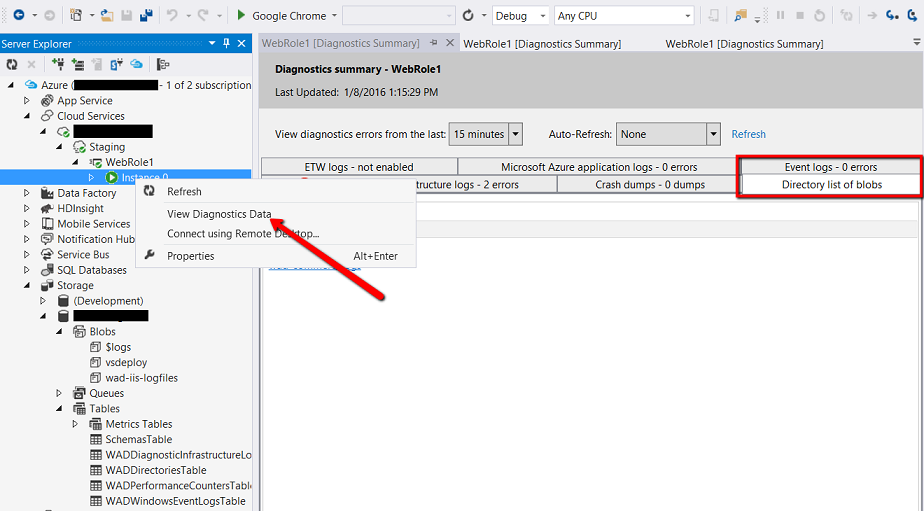Viewport: 924px width, 511px height.
Task: Click the Undo toolbar icon
Action: (172, 15)
